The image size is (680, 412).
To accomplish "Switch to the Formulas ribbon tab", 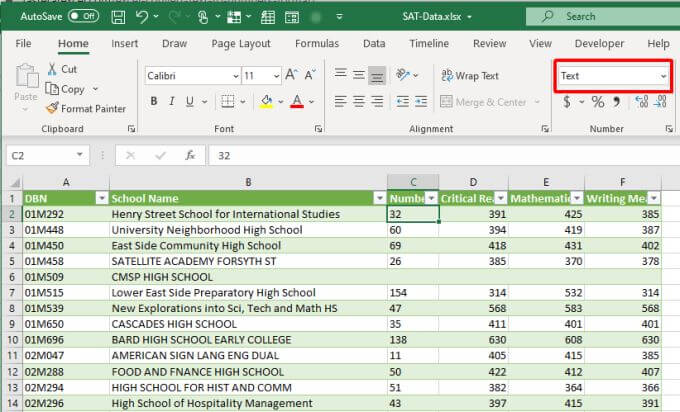I will point(316,44).
